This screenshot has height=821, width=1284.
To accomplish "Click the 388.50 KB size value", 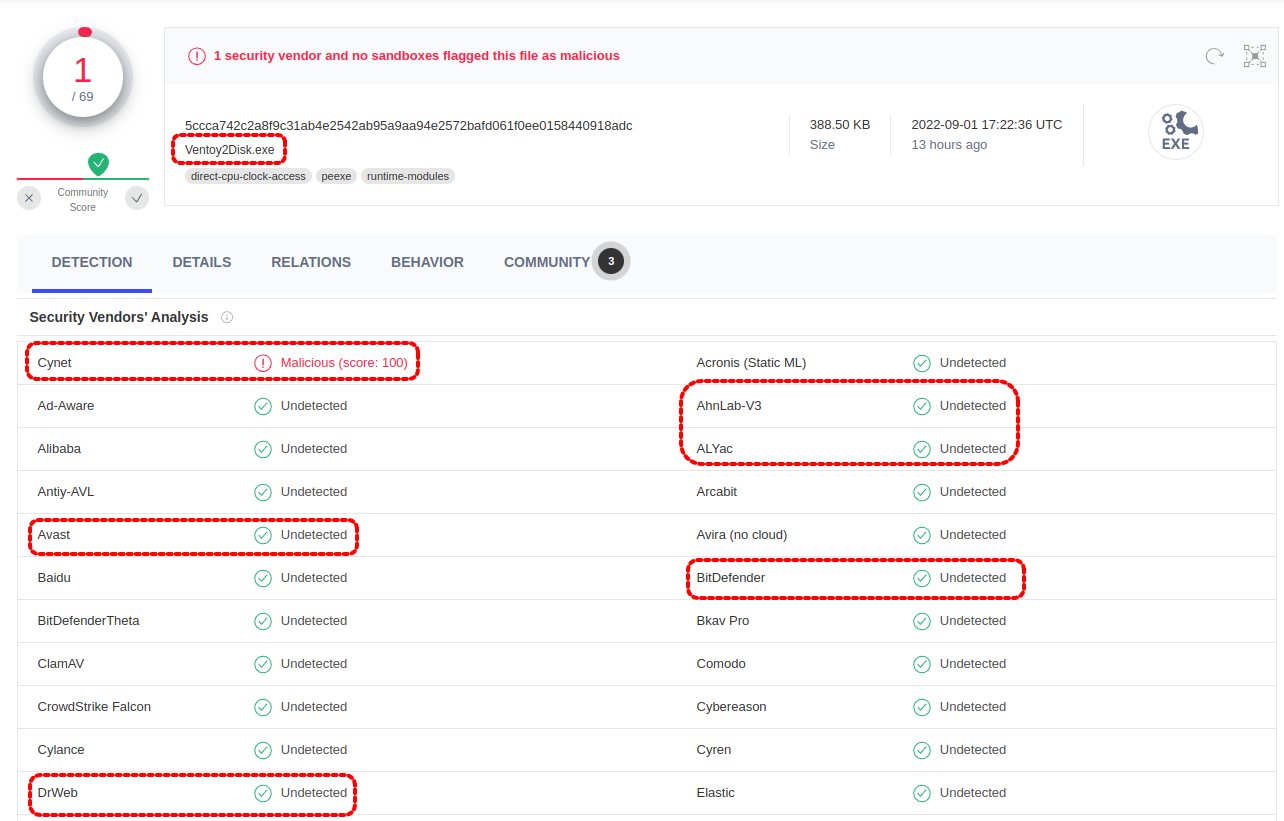I will pos(840,125).
